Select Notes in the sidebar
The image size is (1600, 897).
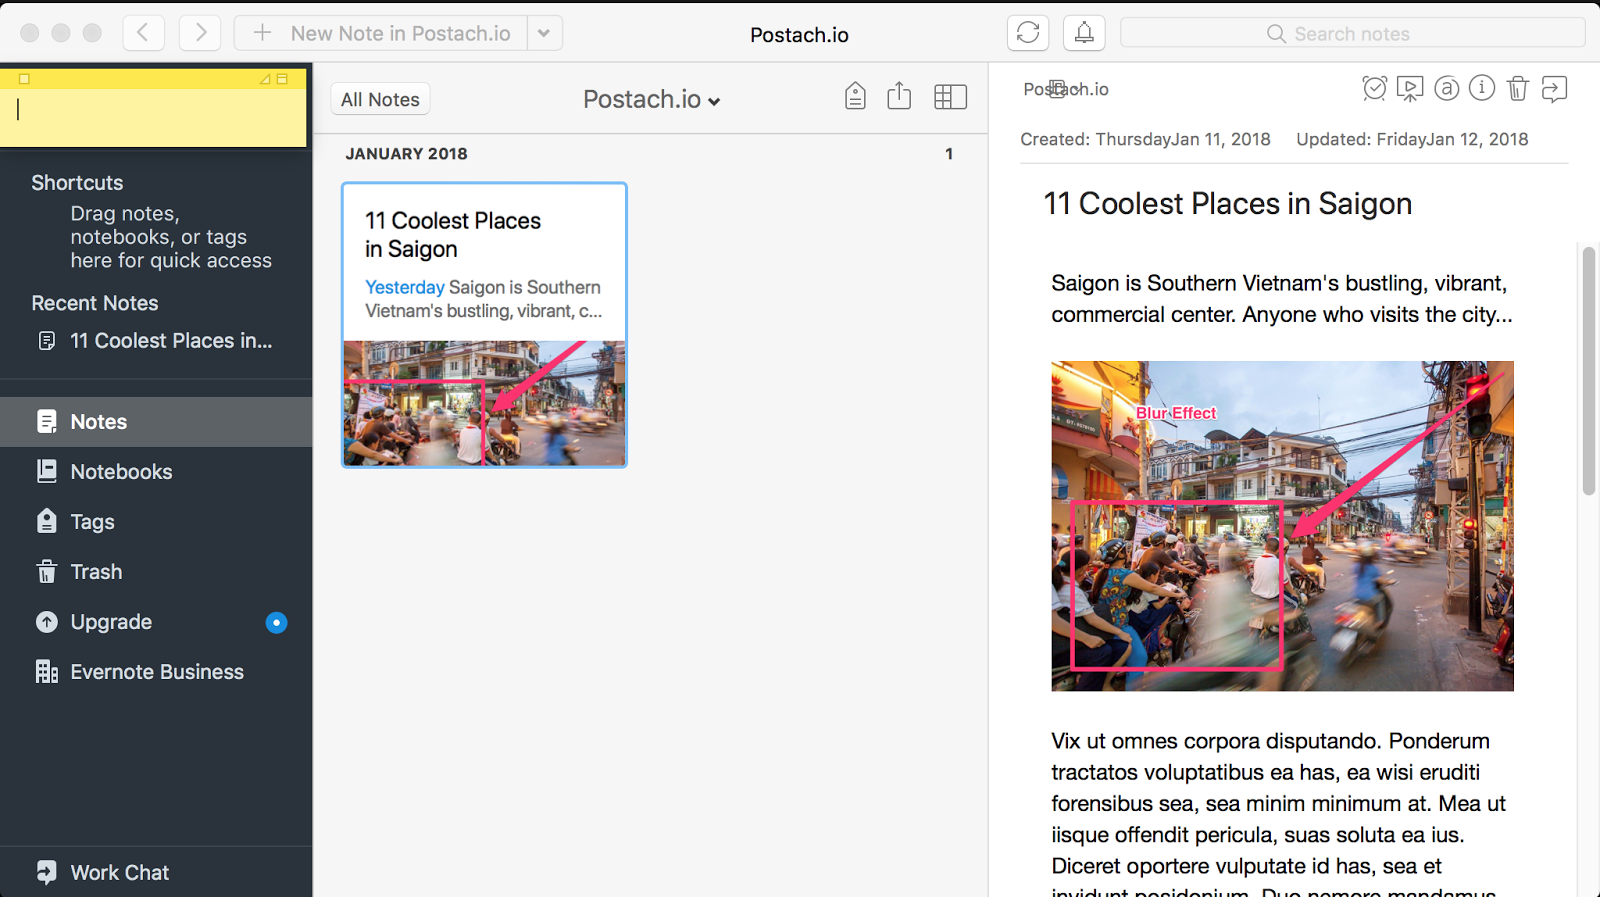pos(156,422)
